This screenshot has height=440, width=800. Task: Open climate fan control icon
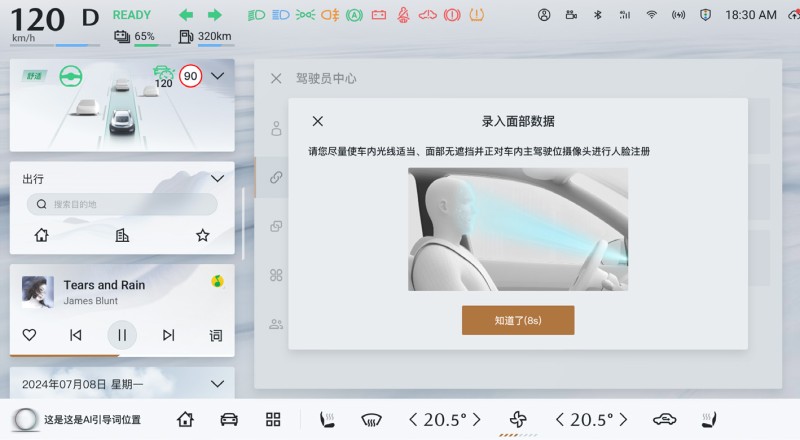click(x=518, y=420)
